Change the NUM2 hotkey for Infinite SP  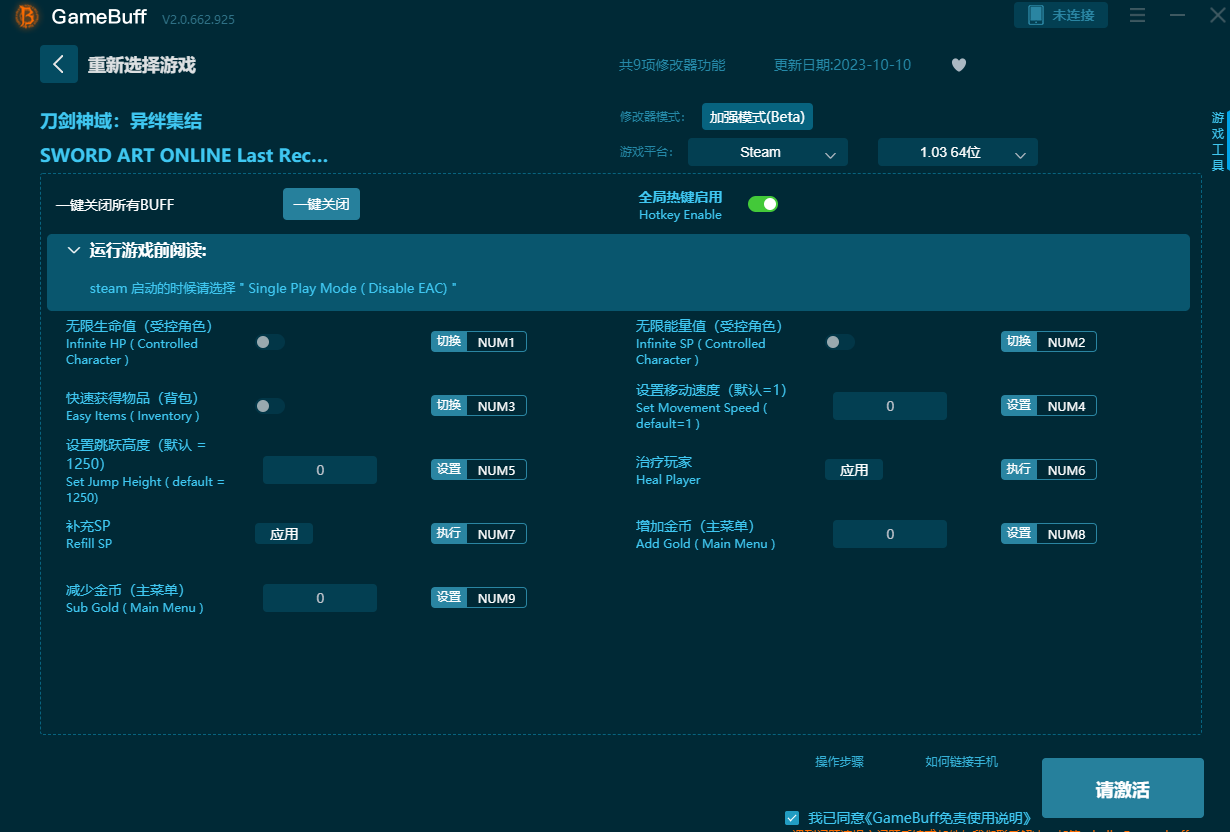click(x=1066, y=342)
